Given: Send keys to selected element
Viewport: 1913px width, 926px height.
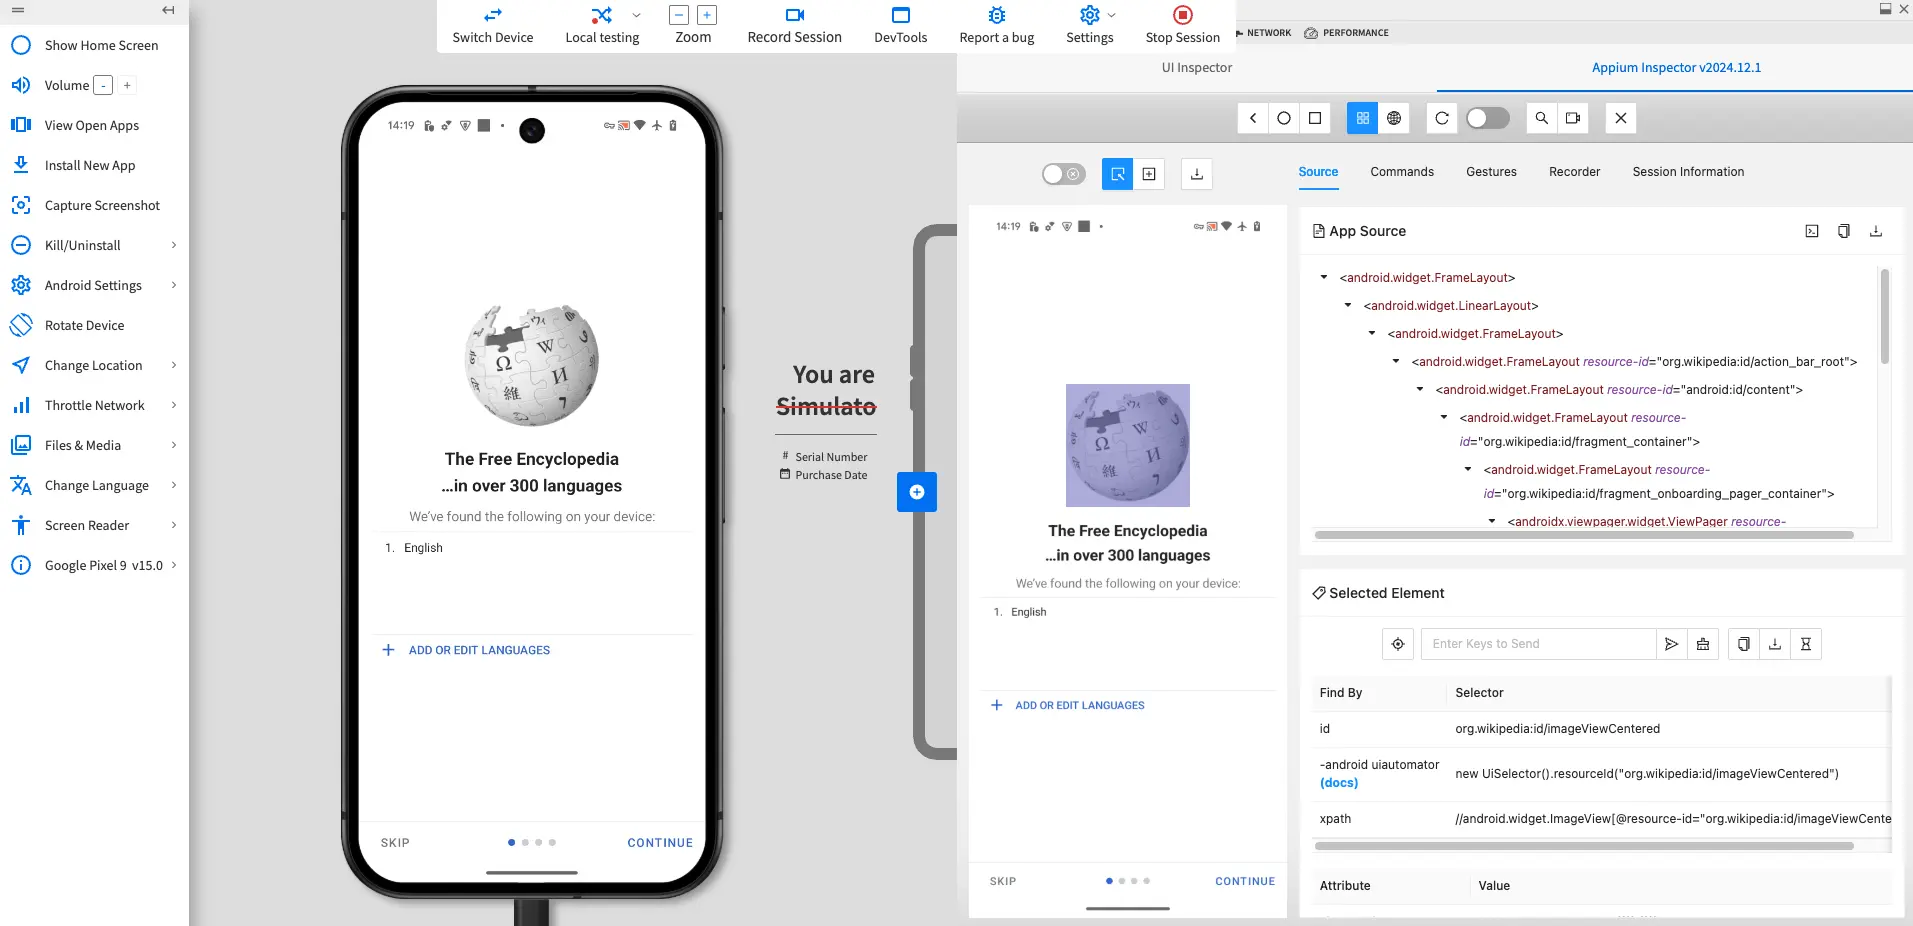Looking at the screenshot, I should (1671, 644).
